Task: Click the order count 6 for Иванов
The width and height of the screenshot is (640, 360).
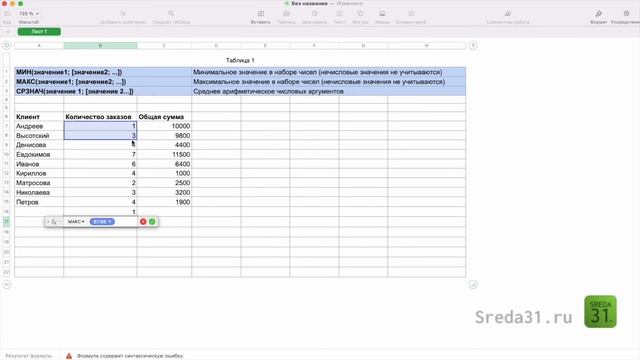Action: tap(100, 164)
